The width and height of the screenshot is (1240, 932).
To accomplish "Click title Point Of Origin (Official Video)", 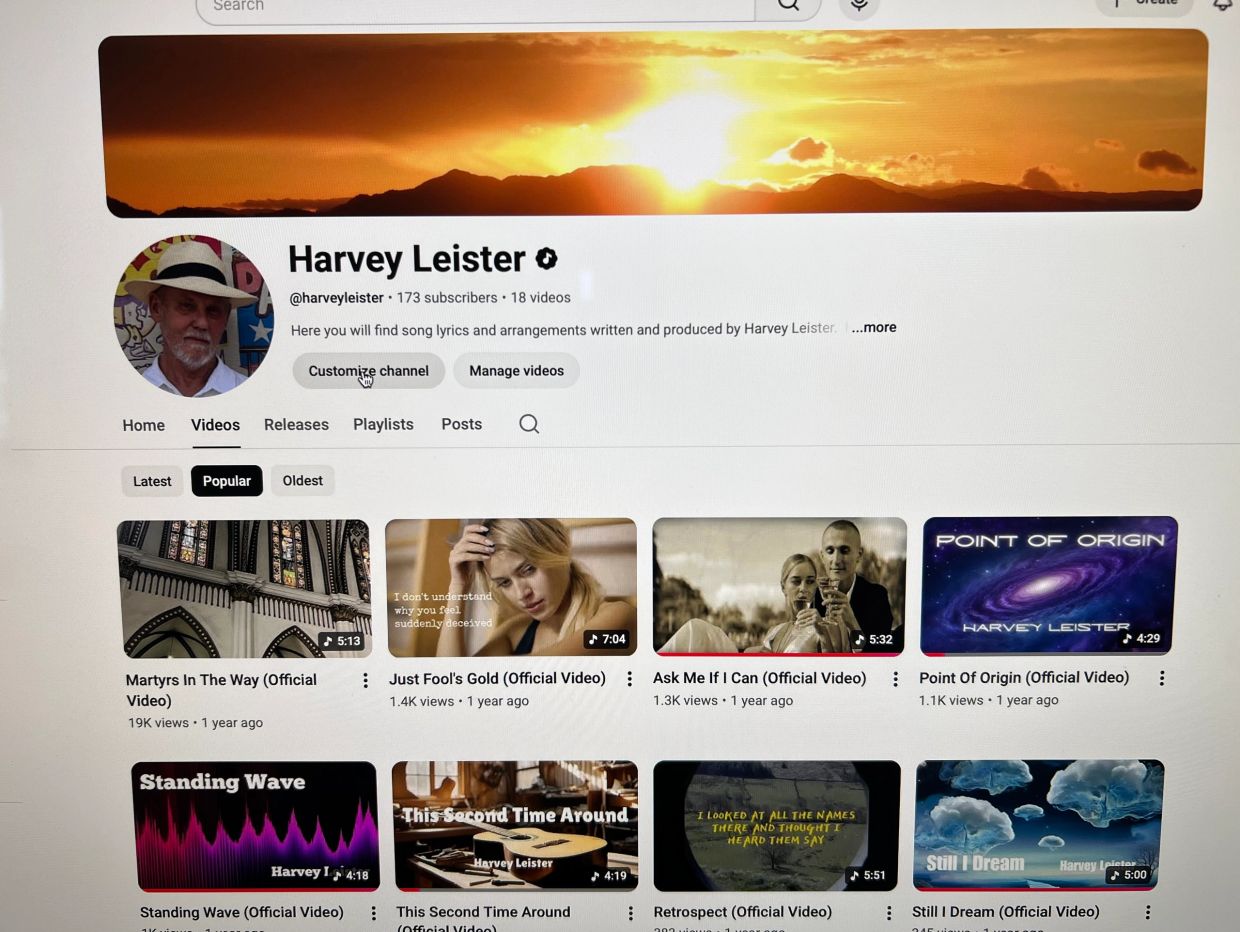I will pos(1024,678).
